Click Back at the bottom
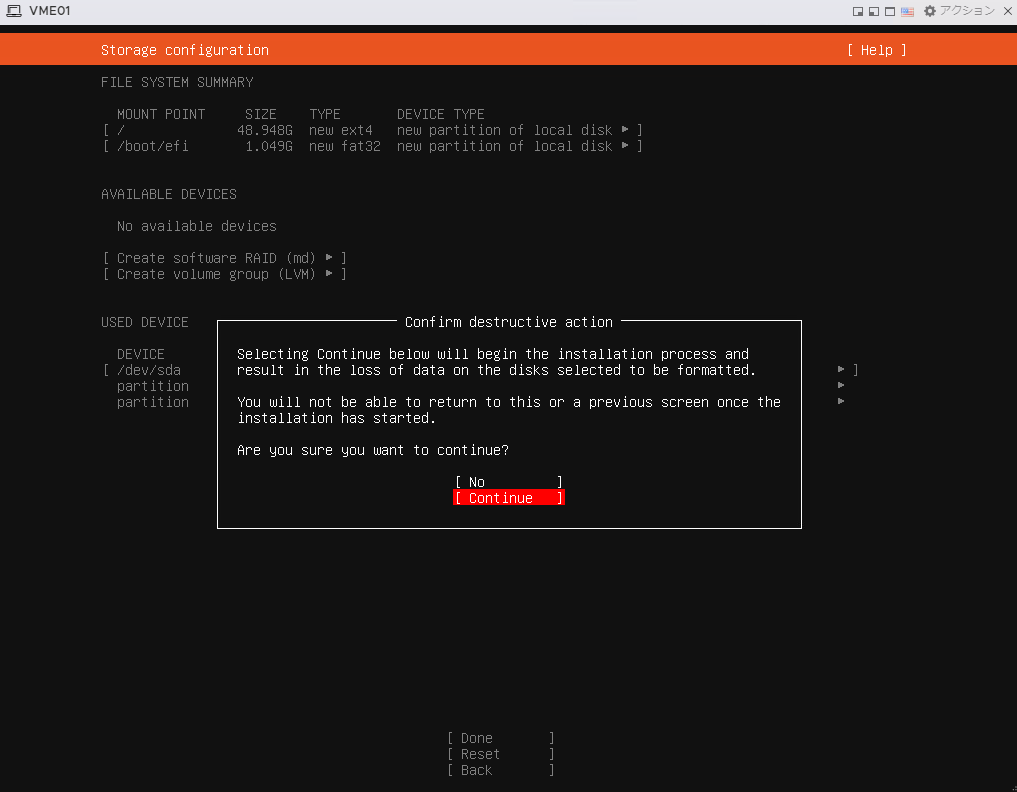 (x=501, y=771)
